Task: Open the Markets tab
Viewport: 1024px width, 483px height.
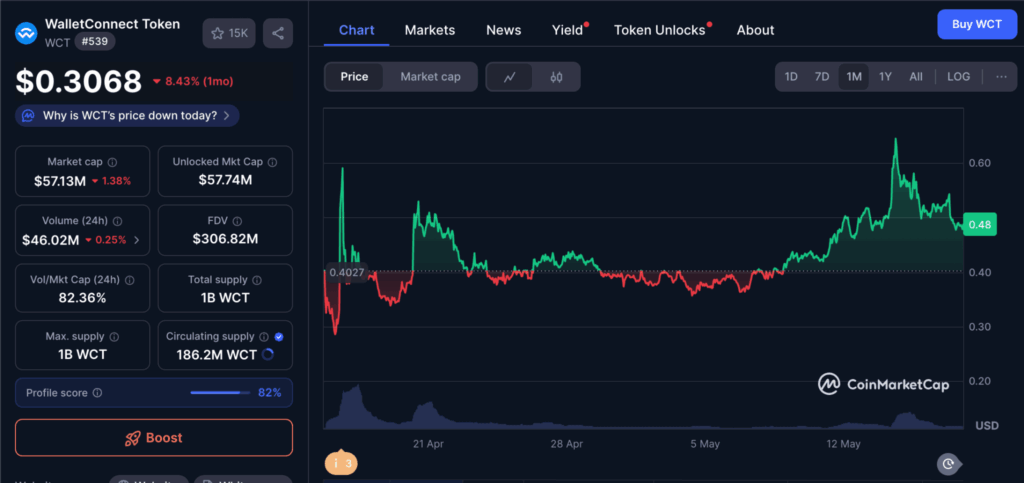Action: [x=430, y=30]
